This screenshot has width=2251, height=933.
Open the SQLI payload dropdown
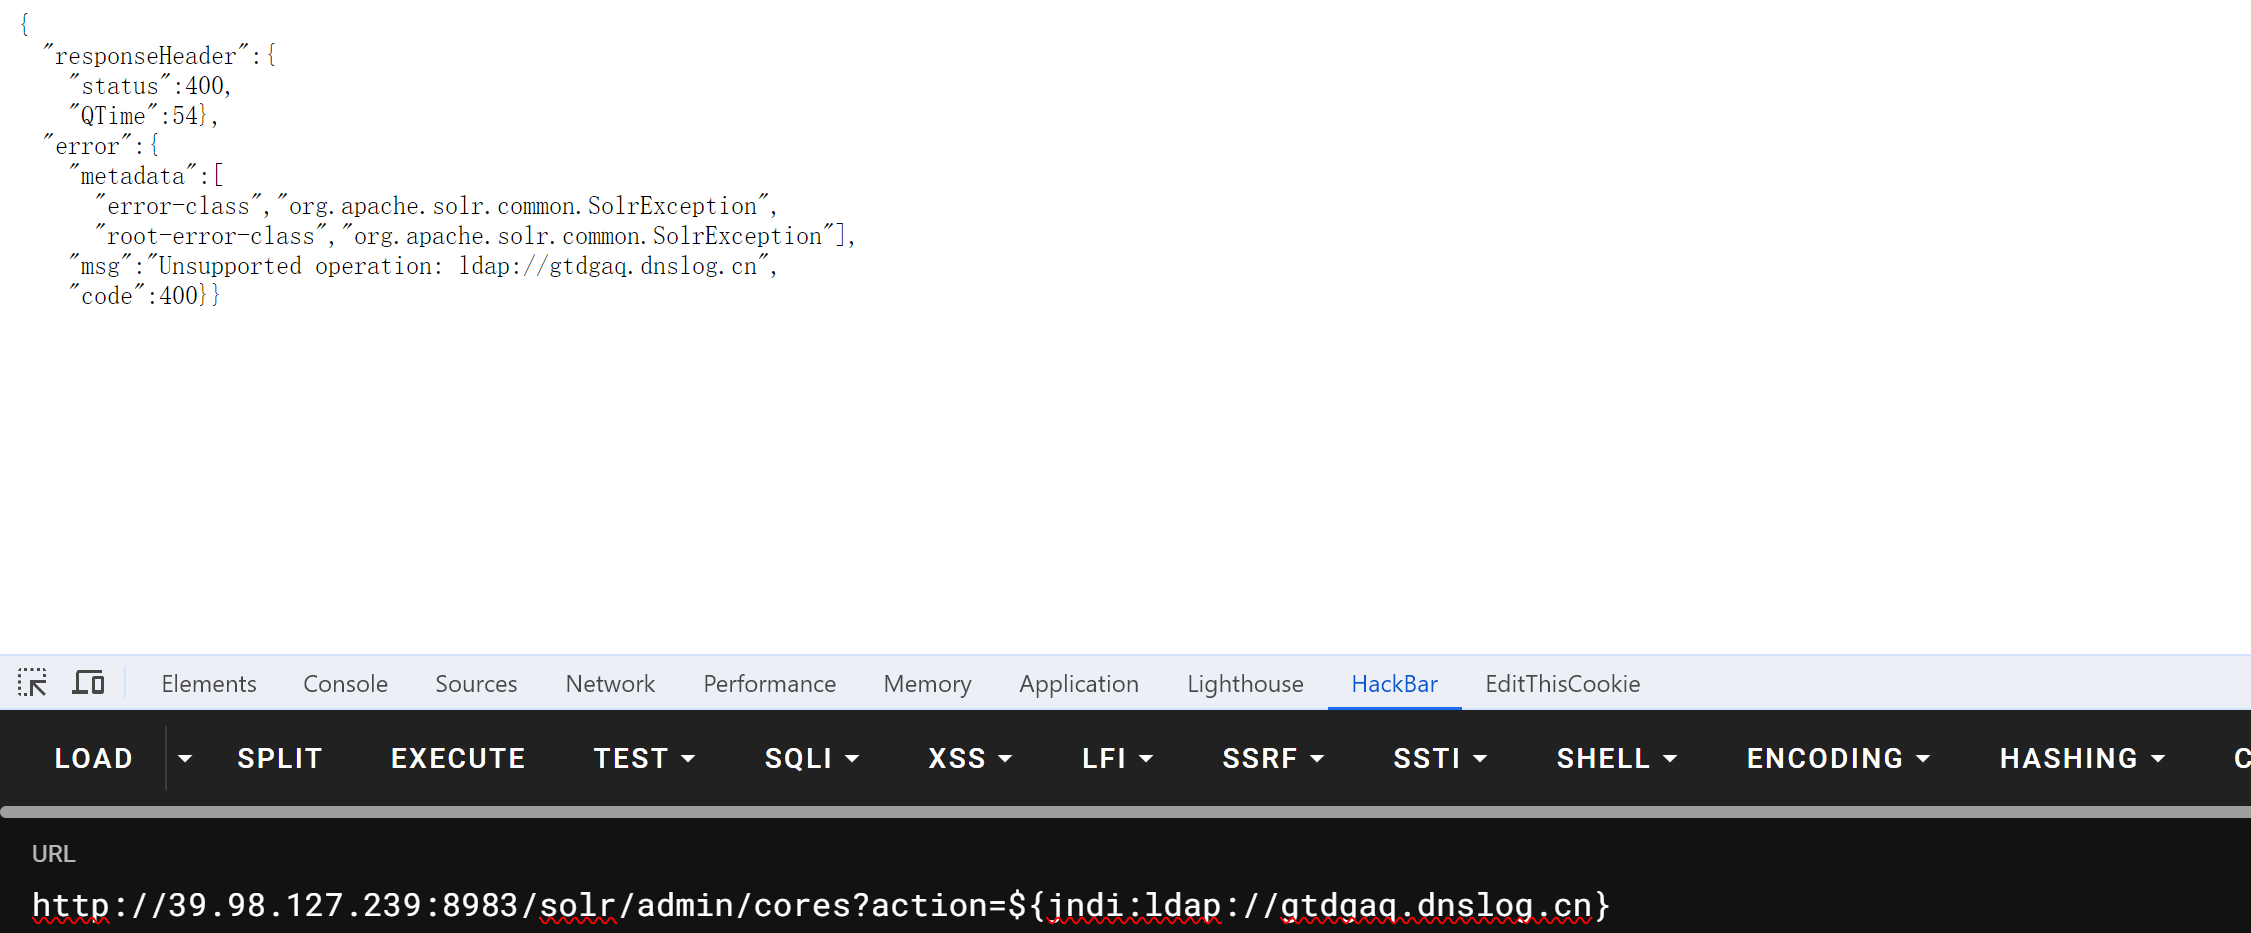click(811, 759)
